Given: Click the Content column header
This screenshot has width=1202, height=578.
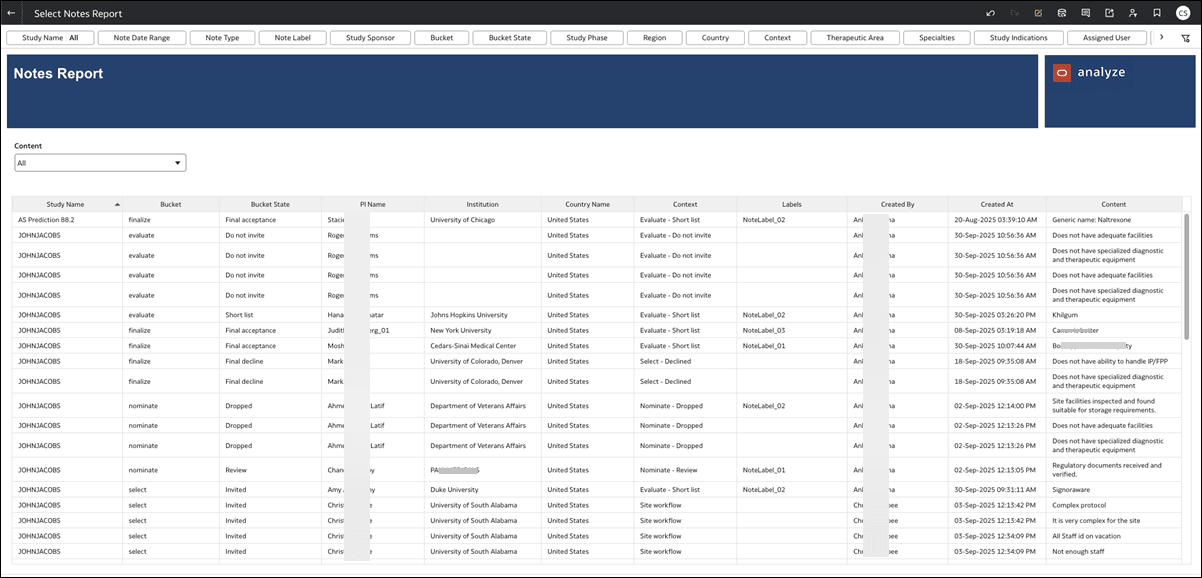Looking at the screenshot, I should pos(1113,204).
